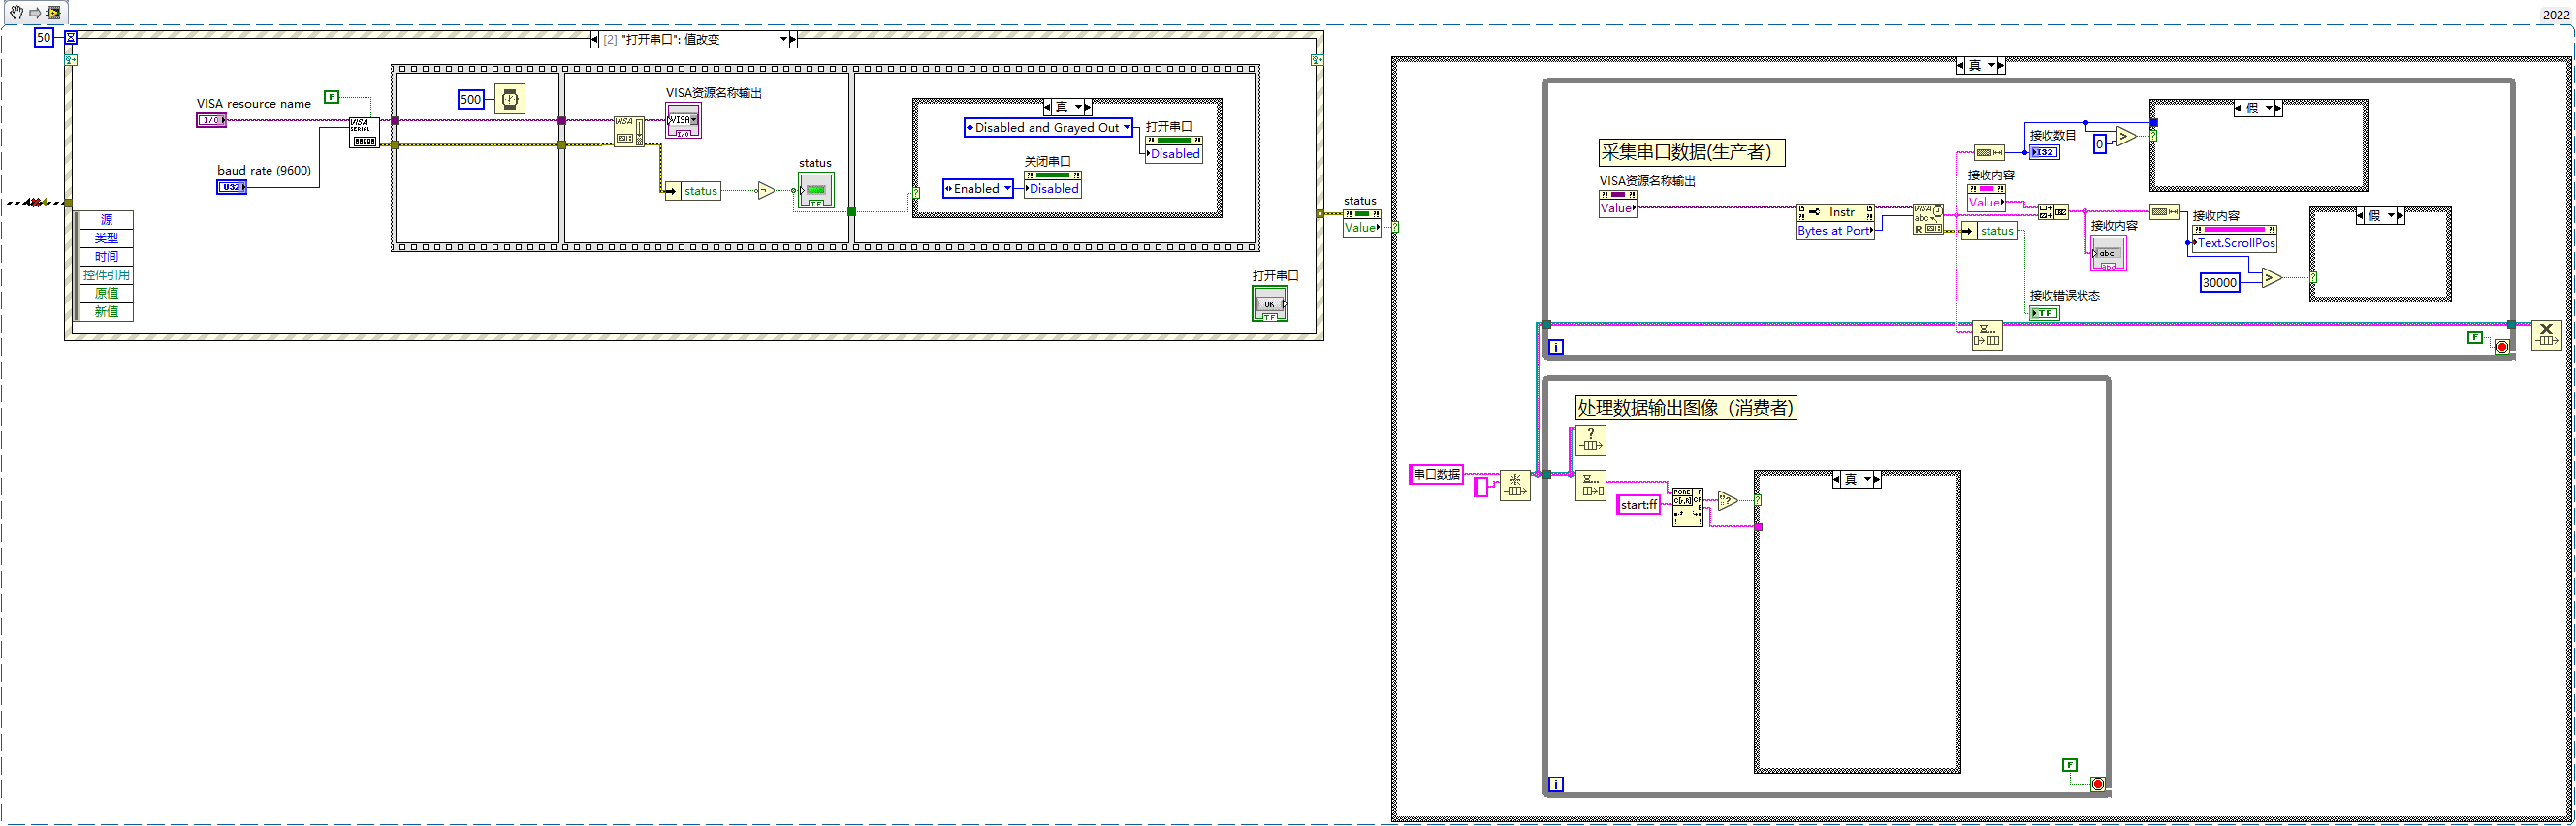Viewport: 2576px width, 826px height.
Task: Click the 打开串口 OK button terminal
Action: pyautogui.click(x=1270, y=304)
